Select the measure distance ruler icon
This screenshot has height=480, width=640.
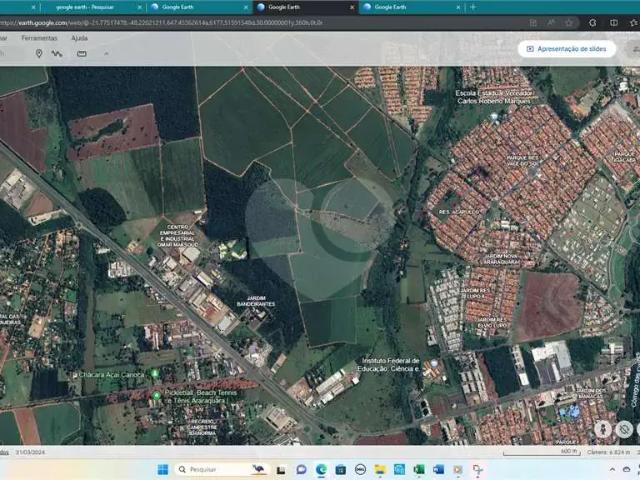click(x=81, y=53)
